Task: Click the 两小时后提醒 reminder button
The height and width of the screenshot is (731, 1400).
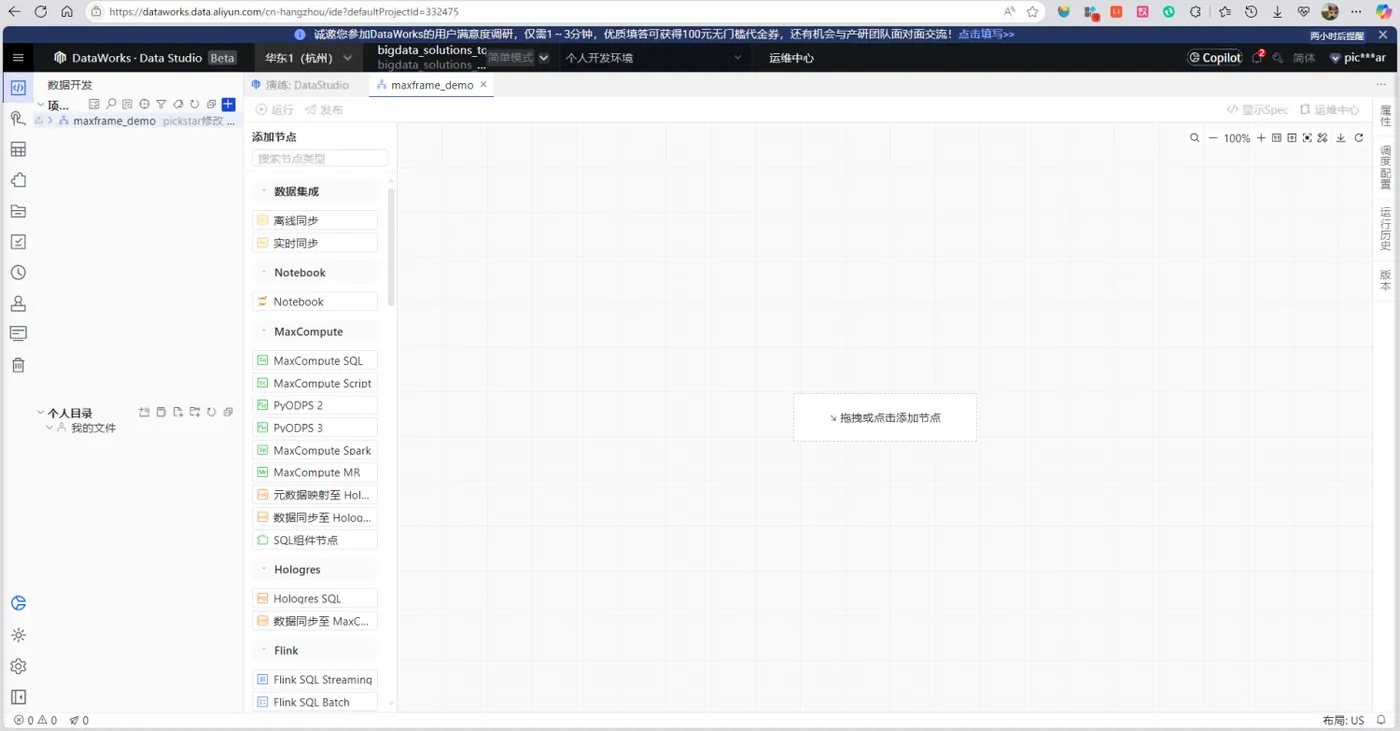Action: [1337, 35]
